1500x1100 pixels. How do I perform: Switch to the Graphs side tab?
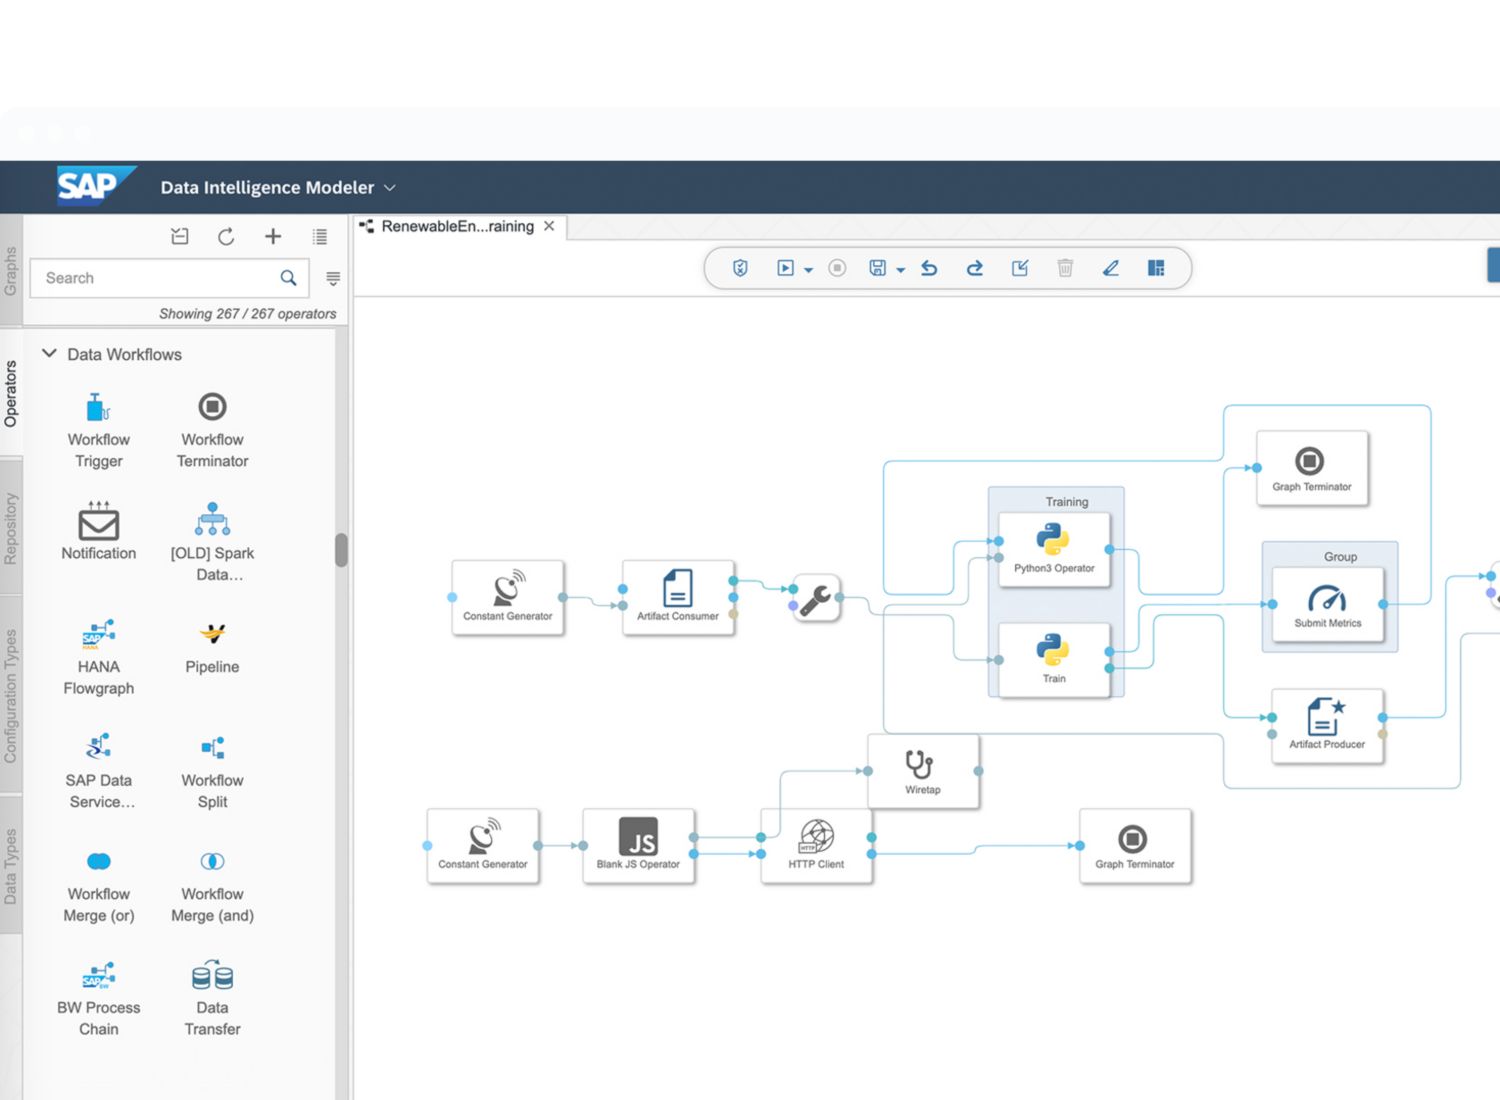11,270
